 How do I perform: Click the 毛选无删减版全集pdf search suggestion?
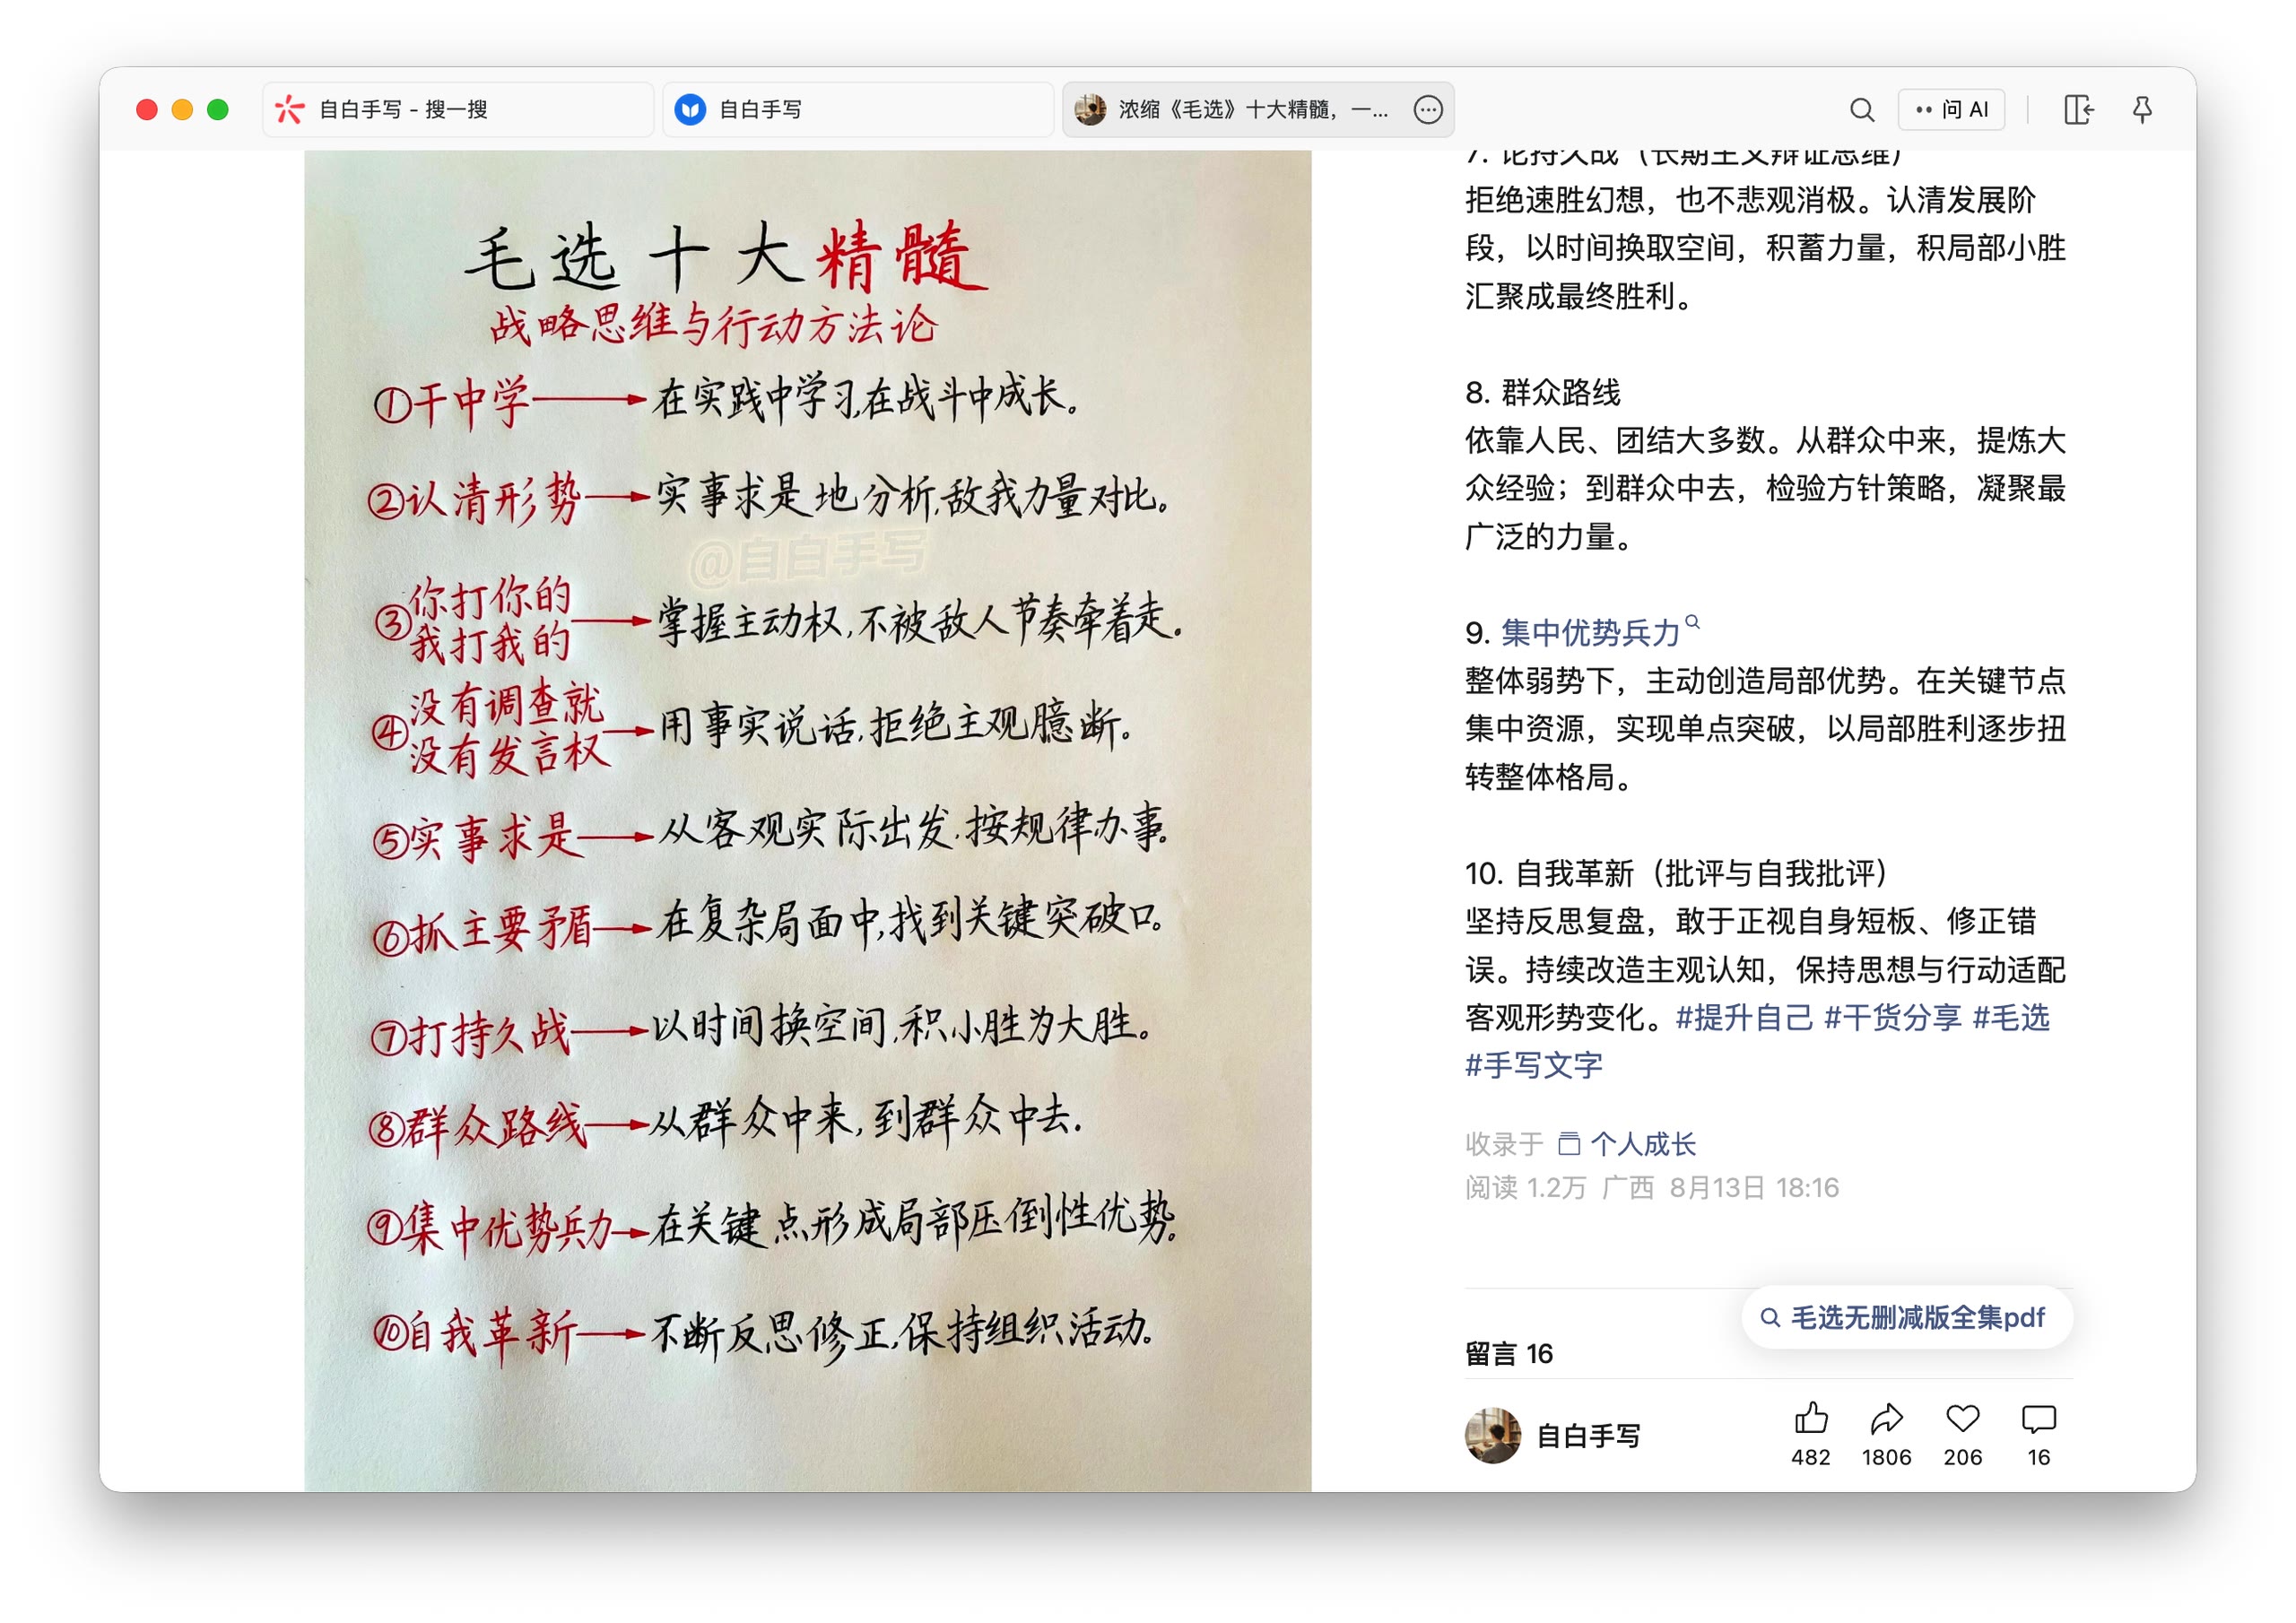[x=1907, y=1317]
